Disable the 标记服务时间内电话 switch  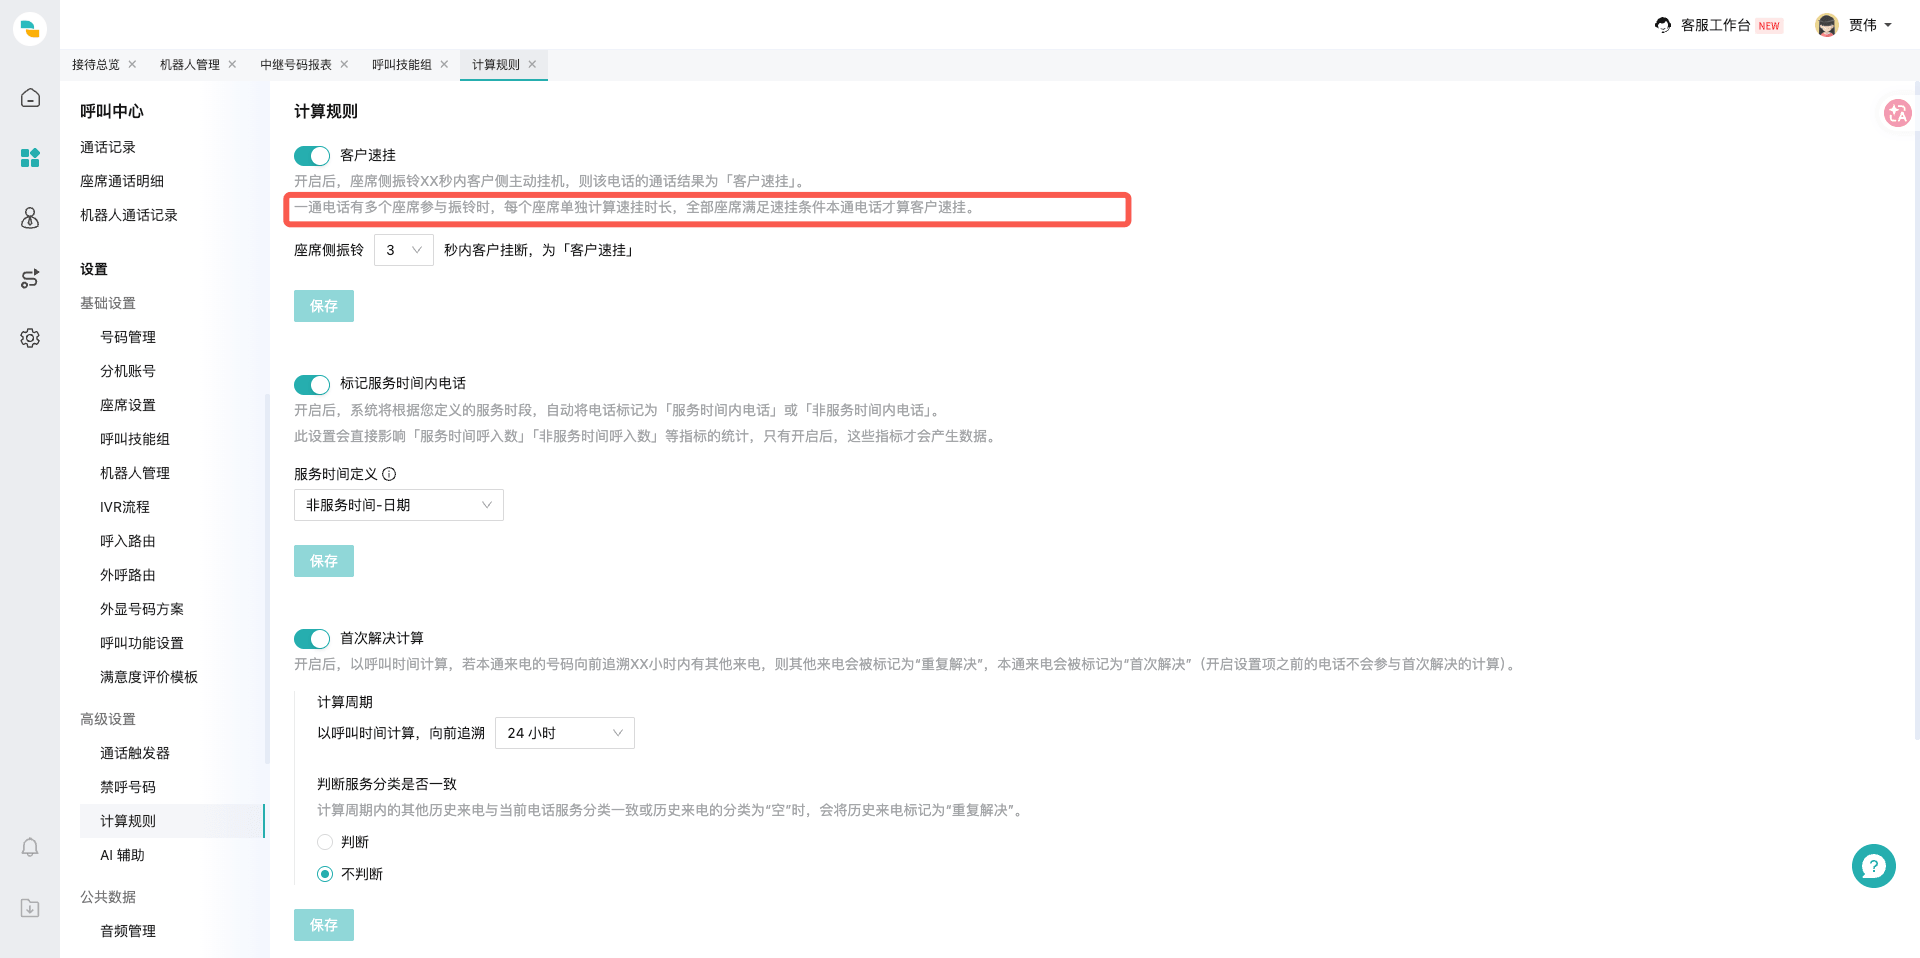click(x=312, y=385)
